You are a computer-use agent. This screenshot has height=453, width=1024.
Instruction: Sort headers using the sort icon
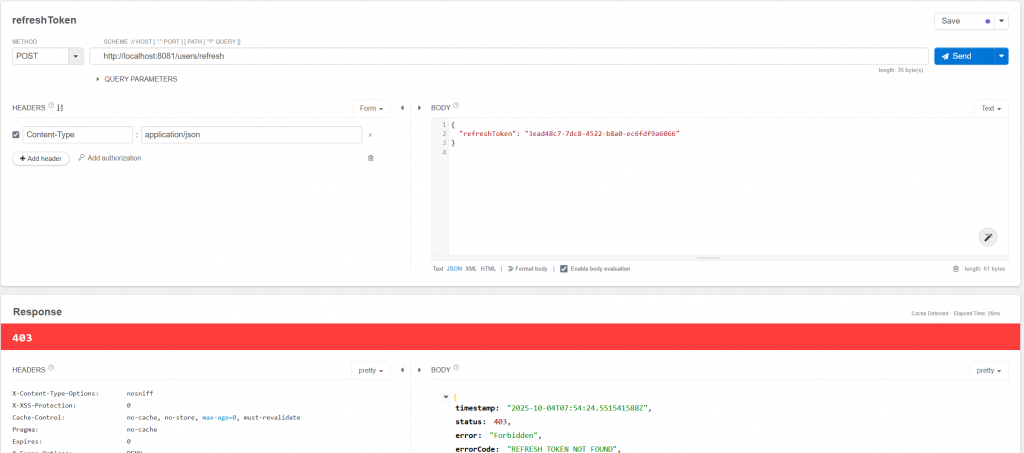click(60, 108)
